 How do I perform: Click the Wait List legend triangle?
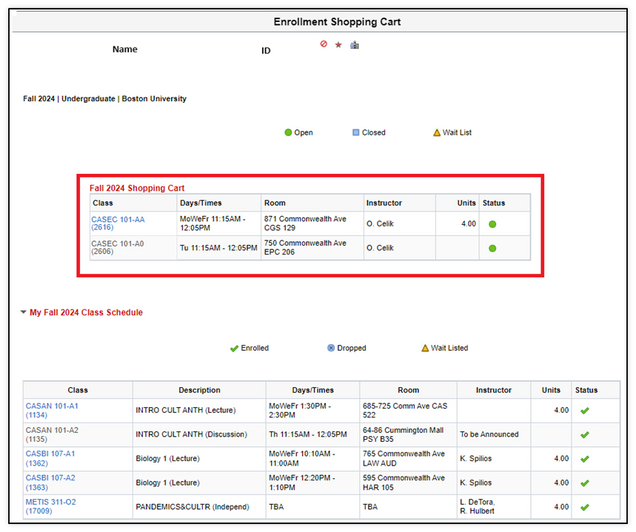click(436, 133)
